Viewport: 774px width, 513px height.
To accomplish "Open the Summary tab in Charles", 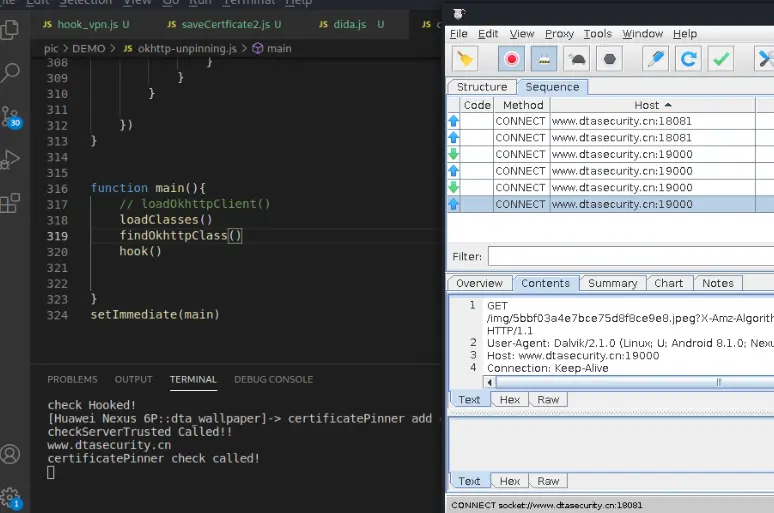I will (612, 283).
